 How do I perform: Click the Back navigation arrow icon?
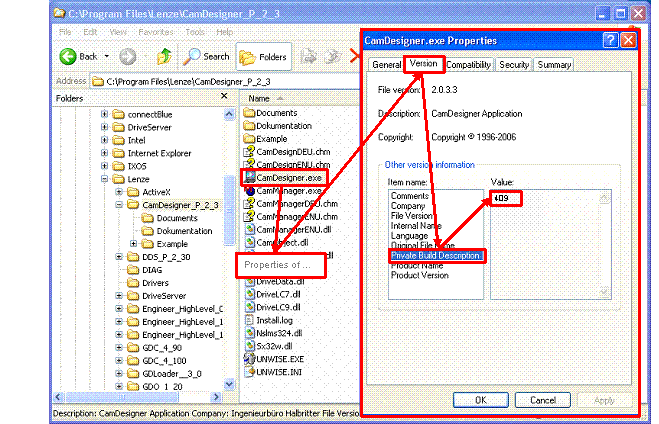click(69, 56)
